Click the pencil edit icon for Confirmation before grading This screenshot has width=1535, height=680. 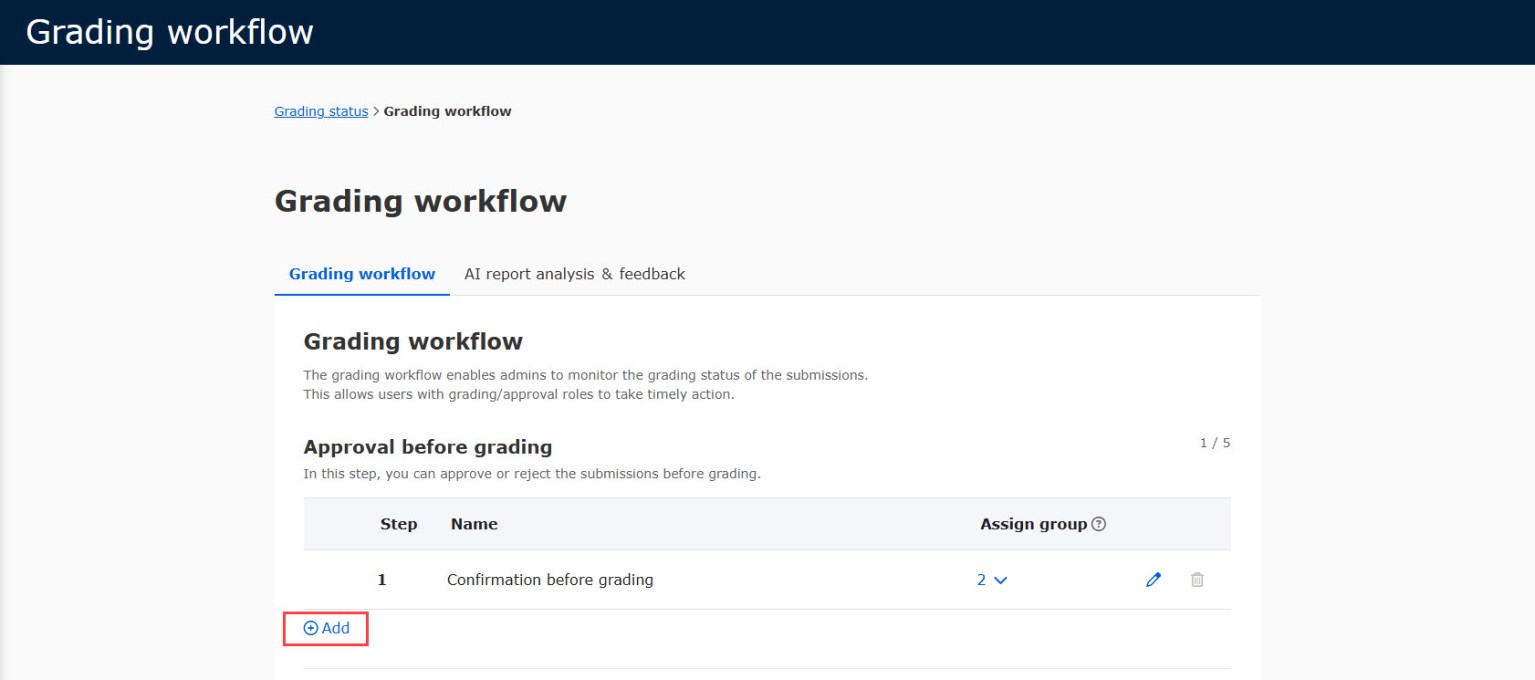coord(1153,580)
